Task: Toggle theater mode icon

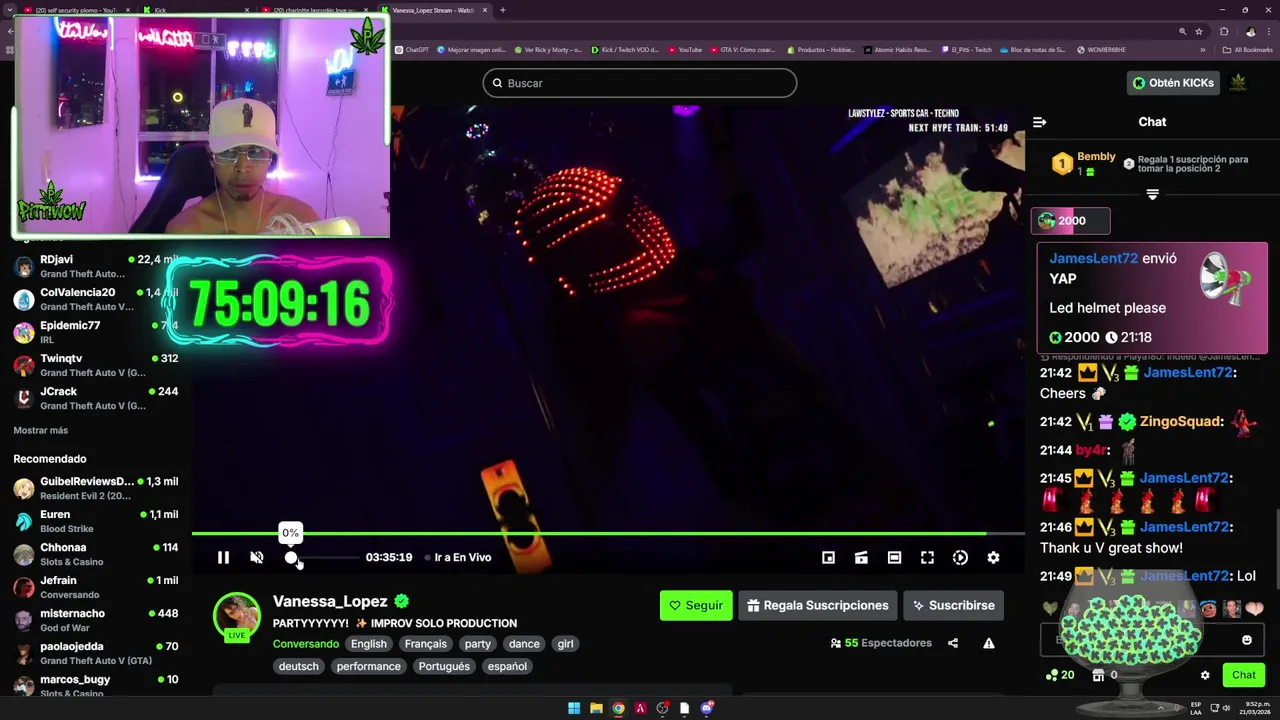Action: (894, 558)
